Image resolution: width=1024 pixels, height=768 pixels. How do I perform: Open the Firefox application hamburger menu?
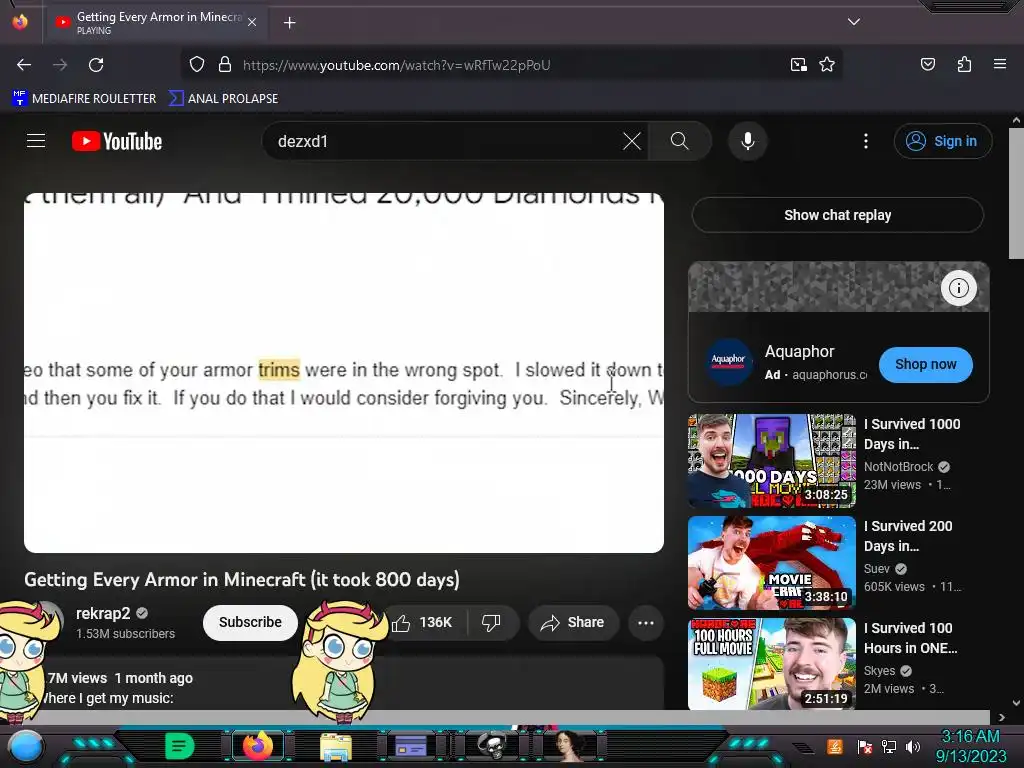tap(999, 64)
